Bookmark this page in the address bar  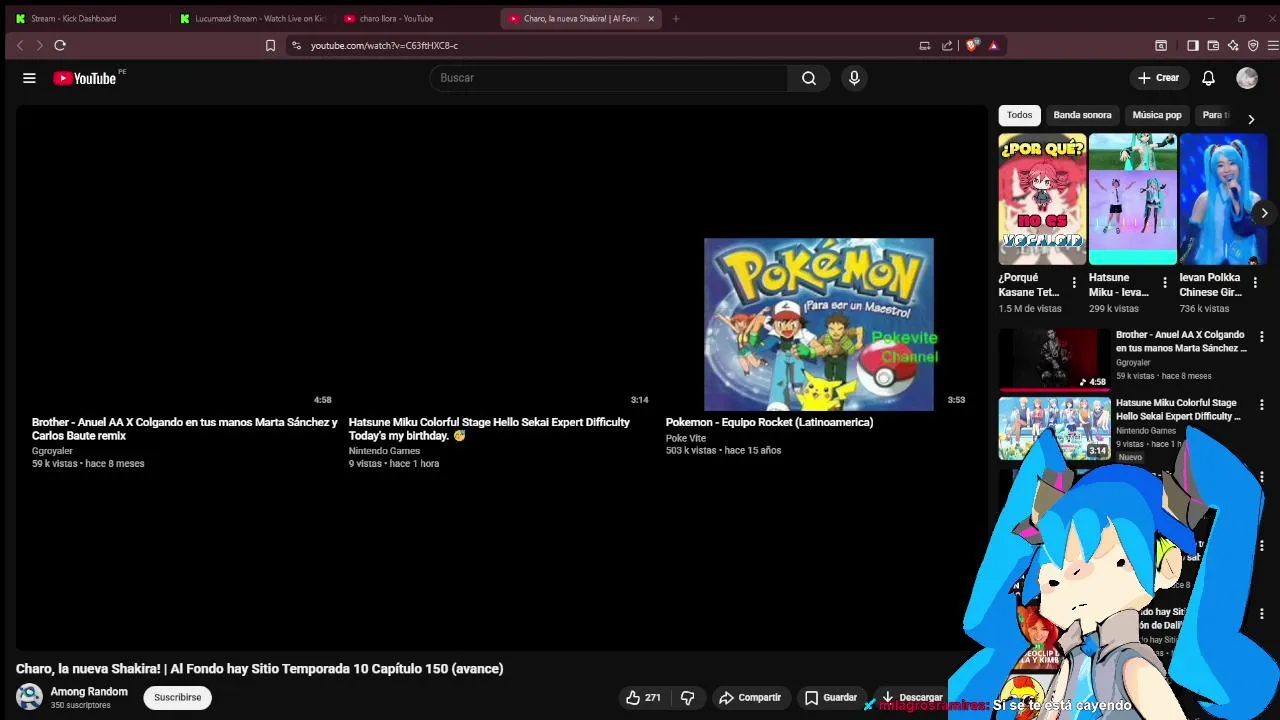click(x=270, y=45)
